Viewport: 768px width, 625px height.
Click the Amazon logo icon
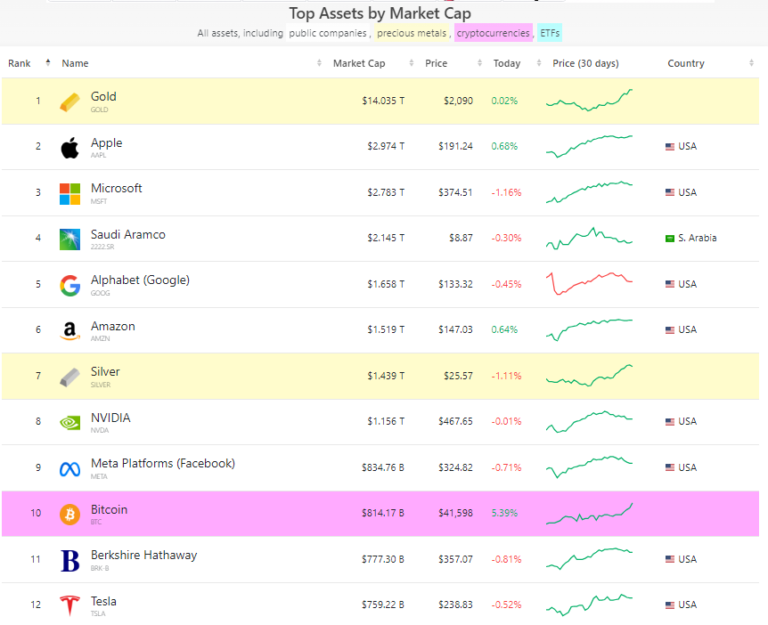(x=70, y=331)
